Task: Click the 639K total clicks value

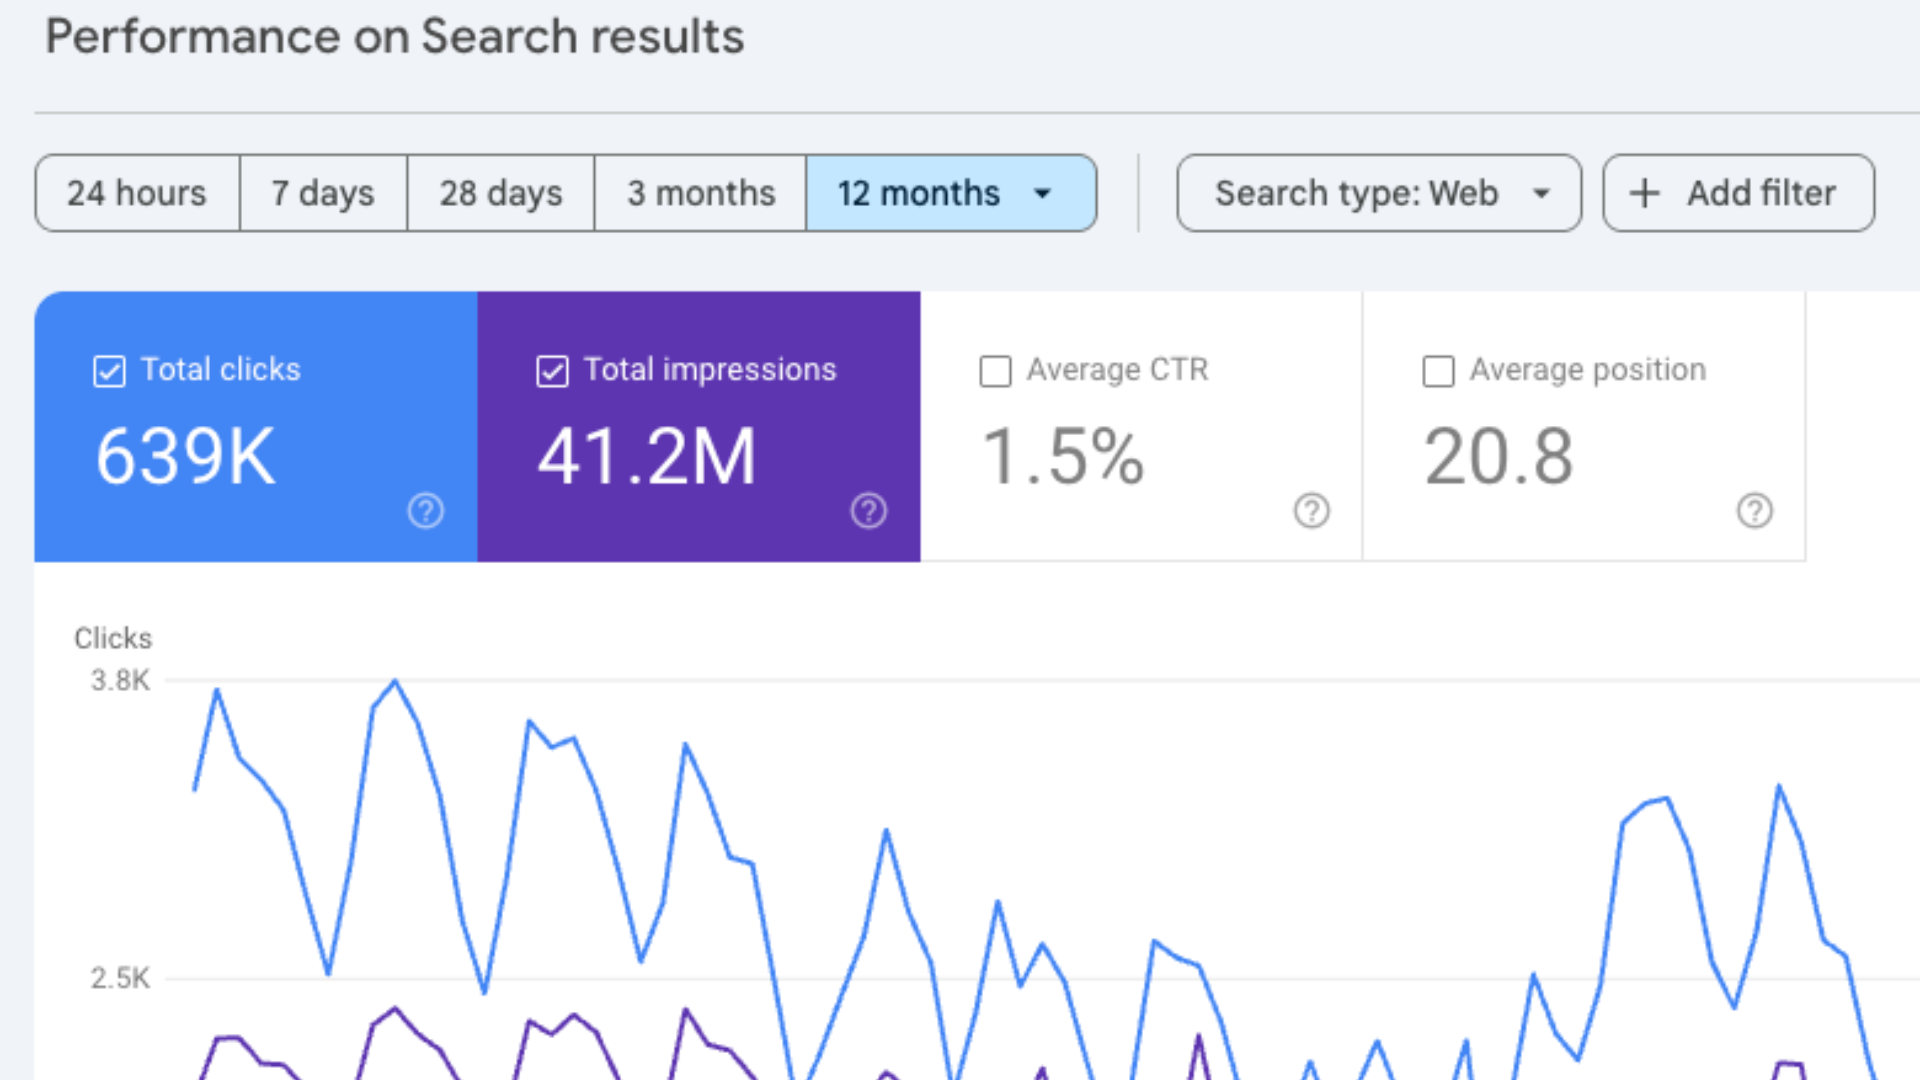Action: click(185, 457)
